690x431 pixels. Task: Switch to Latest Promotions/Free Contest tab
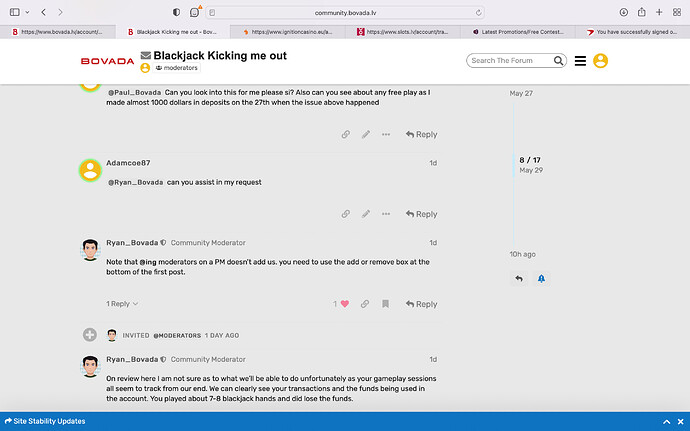tap(518, 32)
